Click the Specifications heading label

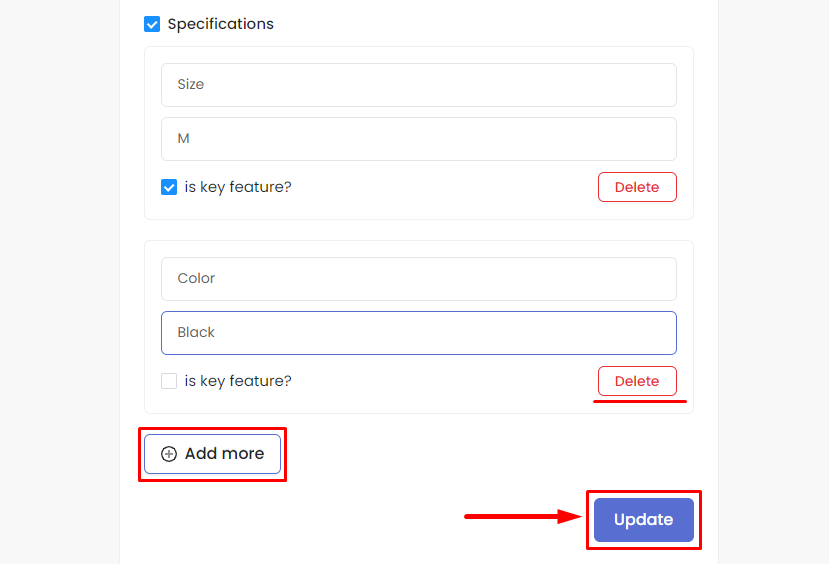tap(220, 24)
